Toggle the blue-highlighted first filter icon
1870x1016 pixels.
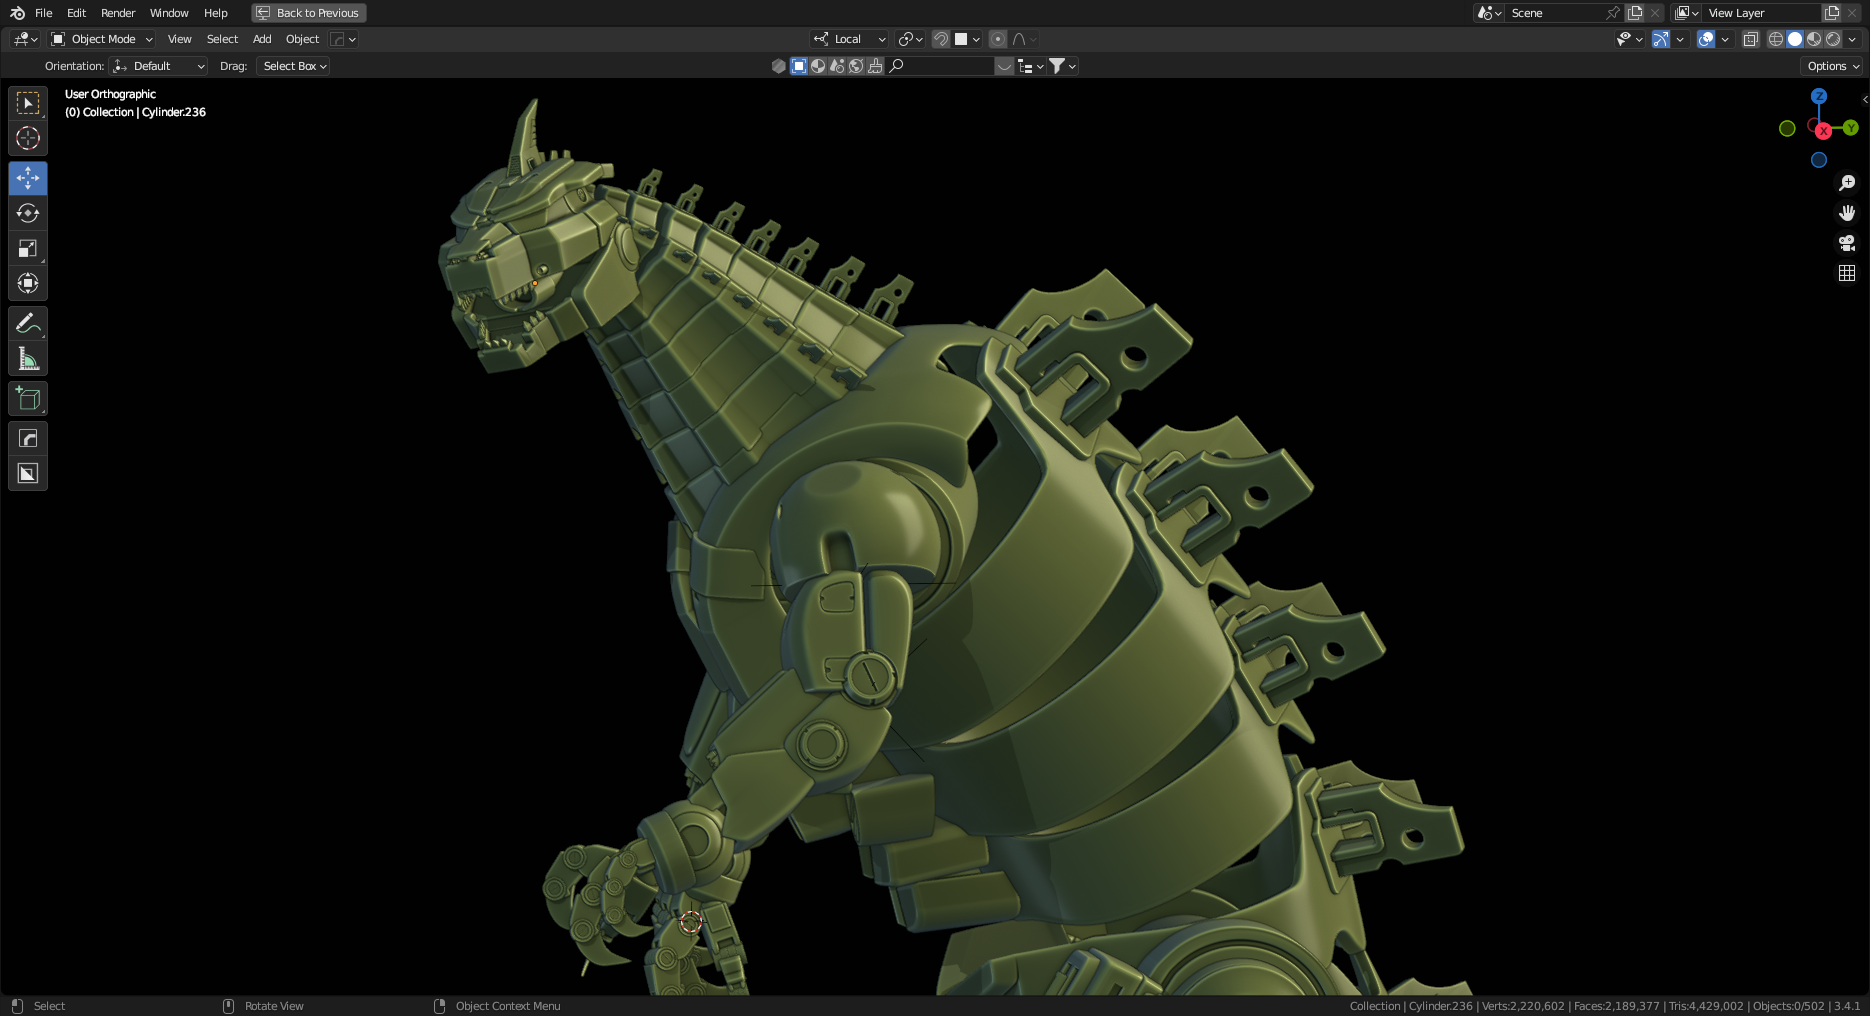(799, 66)
